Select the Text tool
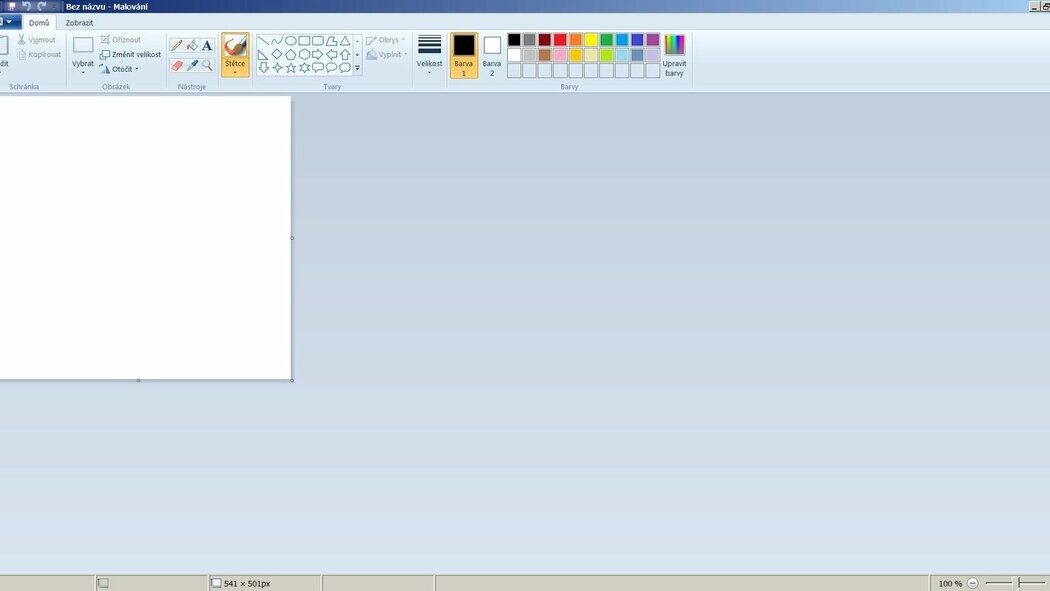 pos(207,45)
